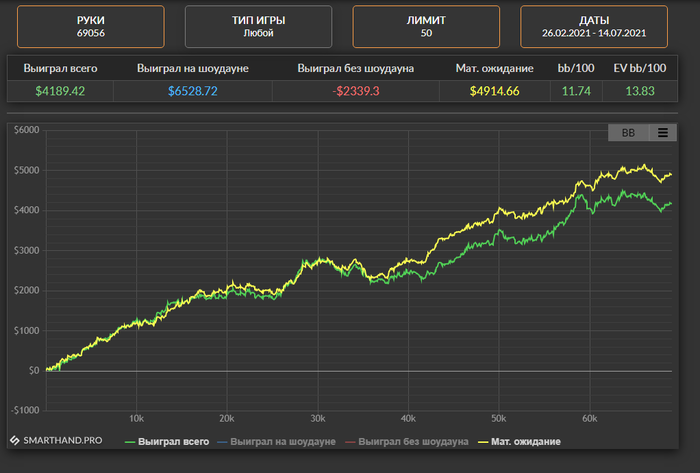This screenshot has height=473, width=700.
Task: Click the -$1000 y-axis label
Action: click(x=25, y=410)
